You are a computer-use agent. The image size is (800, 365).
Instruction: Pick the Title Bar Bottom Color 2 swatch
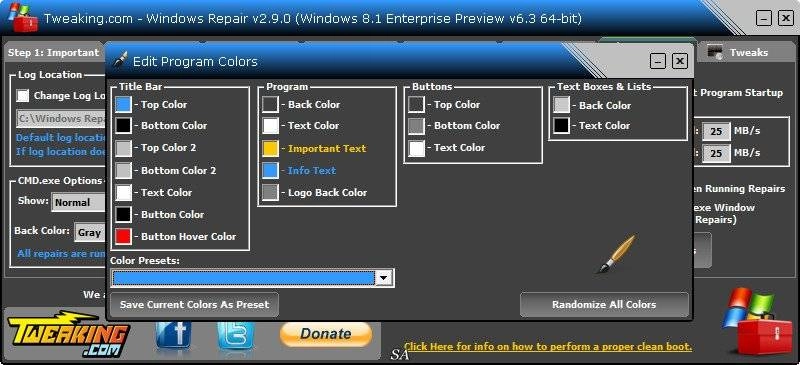[x=123, y=170]
